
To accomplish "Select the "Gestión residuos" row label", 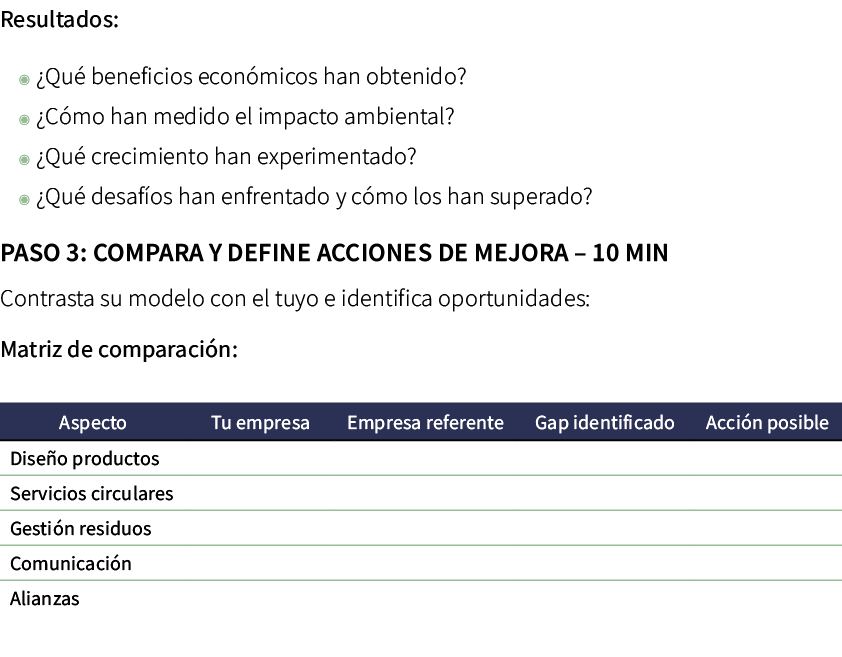I will click(x=81, y=528).
